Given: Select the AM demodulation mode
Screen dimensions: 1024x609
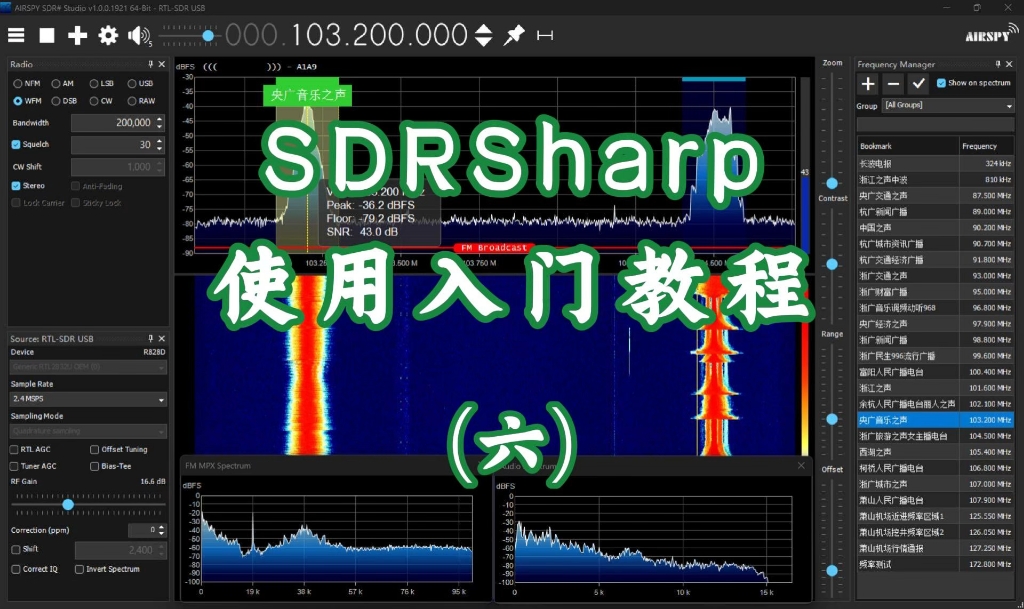Looking at the screenshot, I should coord(63,84).
